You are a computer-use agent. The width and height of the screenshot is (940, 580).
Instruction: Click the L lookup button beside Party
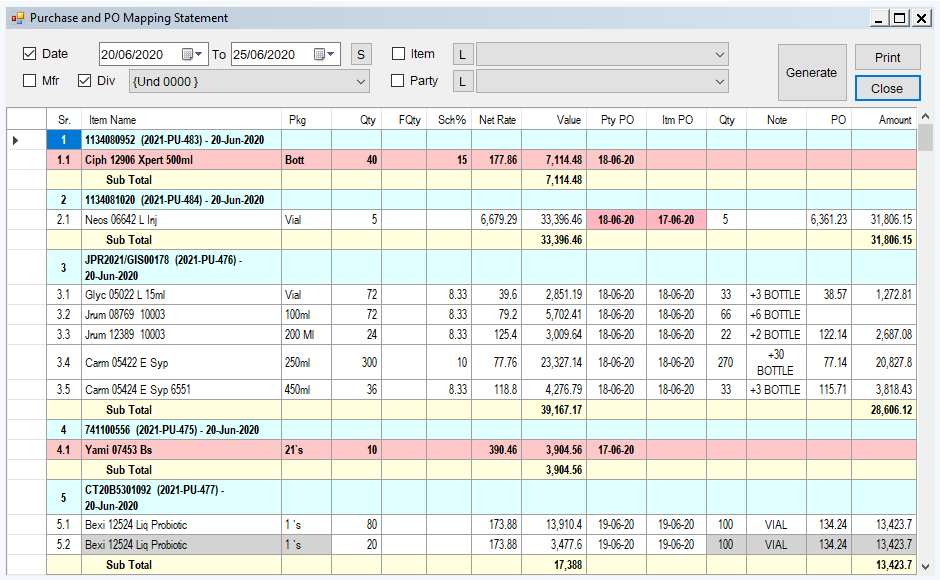[463, 81]
